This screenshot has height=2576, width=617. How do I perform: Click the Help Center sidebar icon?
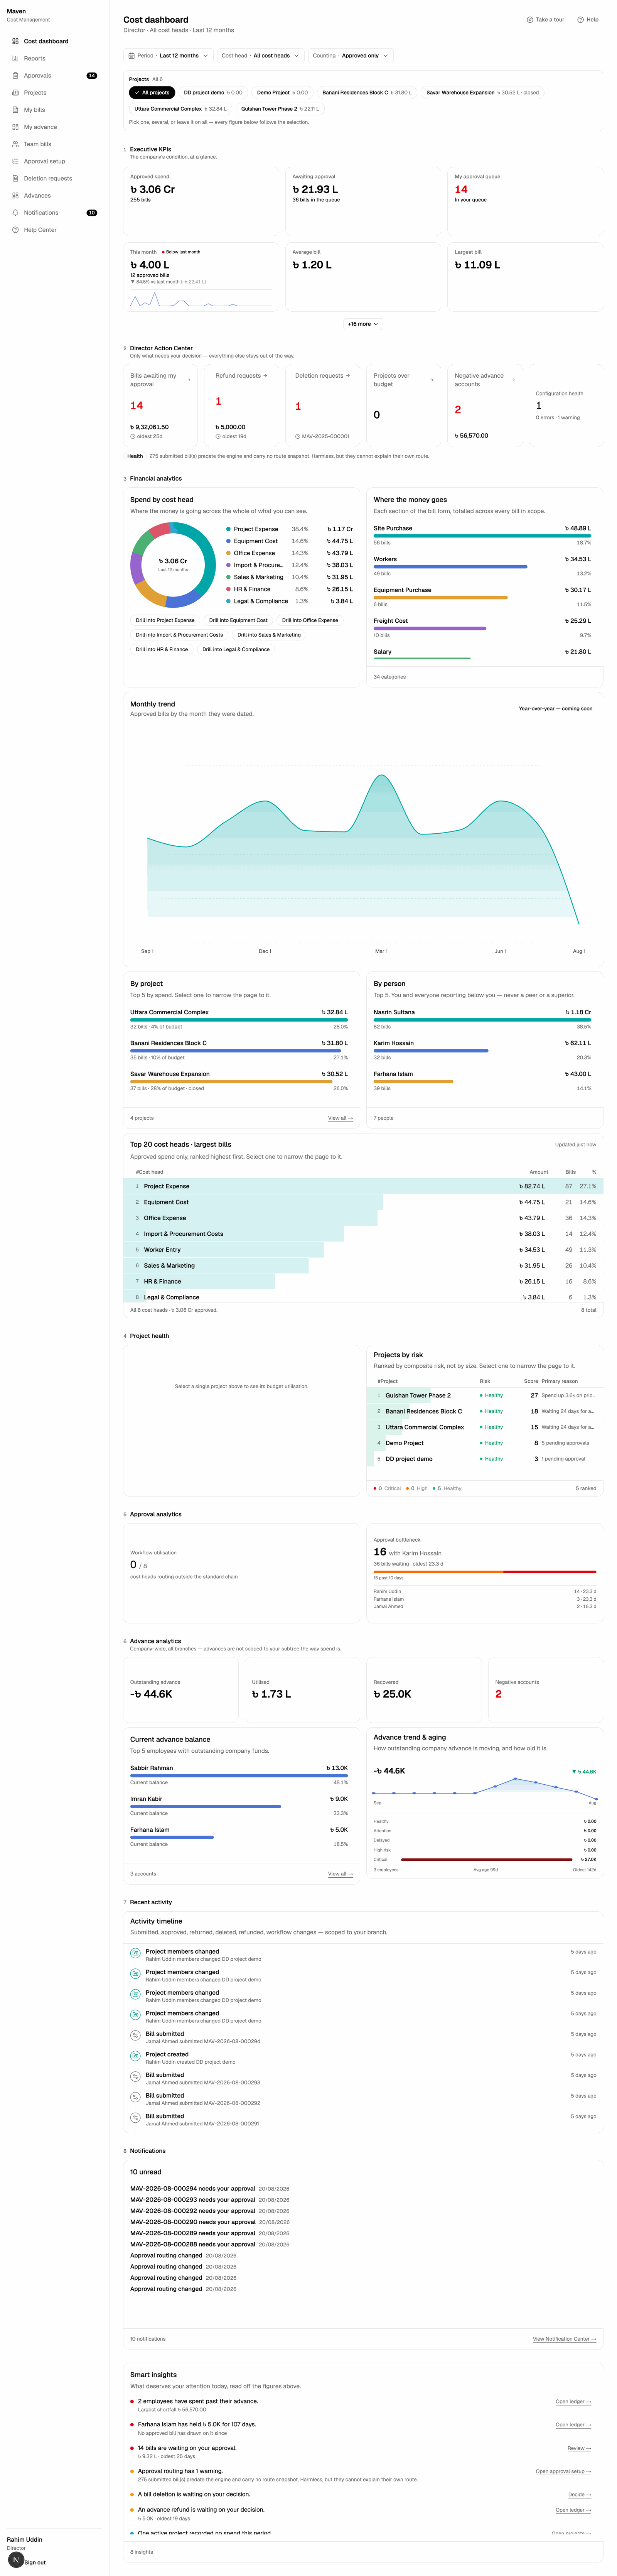tap(15, 230)
